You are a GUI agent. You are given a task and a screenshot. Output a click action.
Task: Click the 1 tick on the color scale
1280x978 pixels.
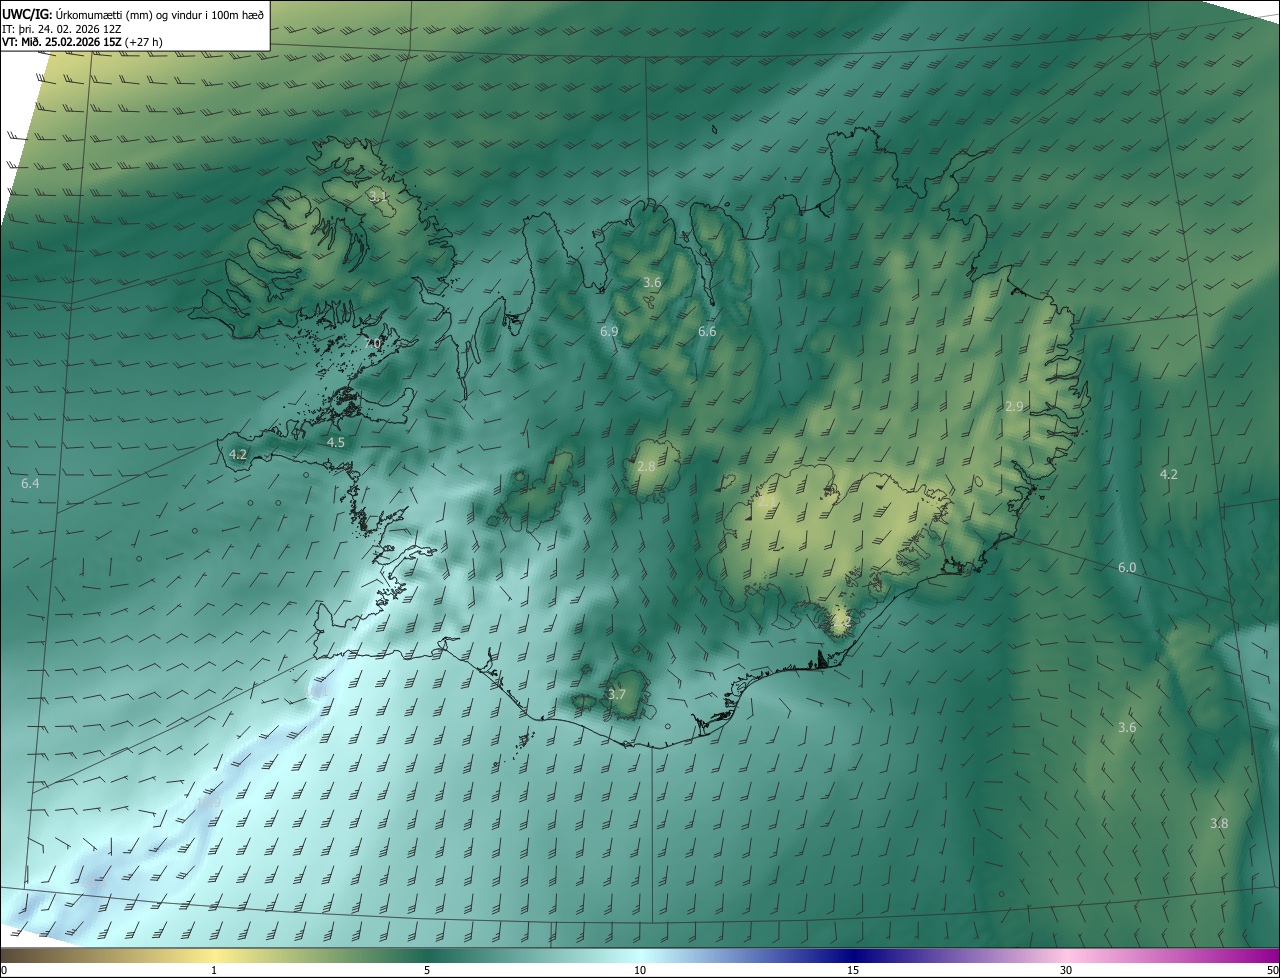pos(214,970)
